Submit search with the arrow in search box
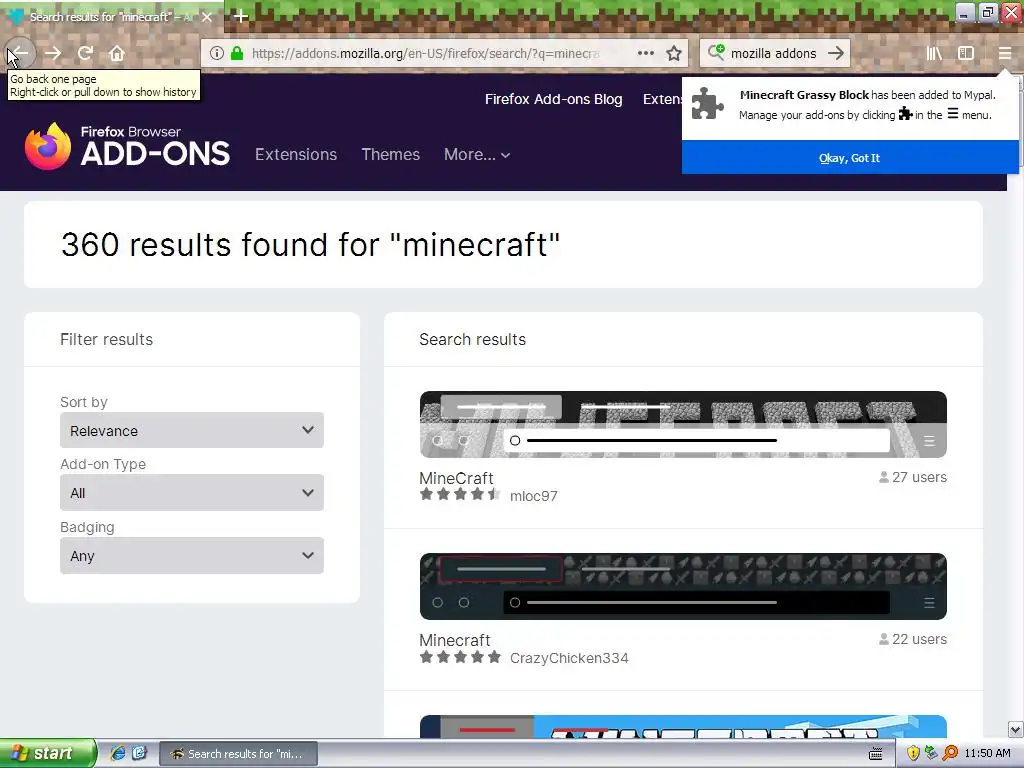This screenshot has height=768, width=1024. (x=836, y=54)
